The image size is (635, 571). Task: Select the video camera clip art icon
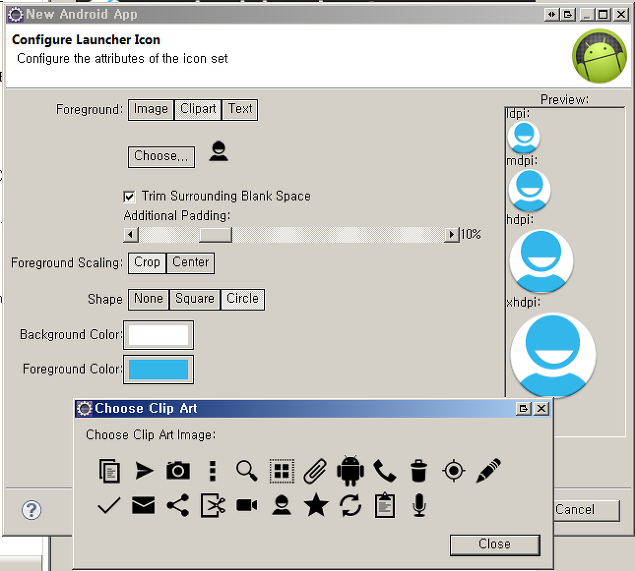pos(247,505)
